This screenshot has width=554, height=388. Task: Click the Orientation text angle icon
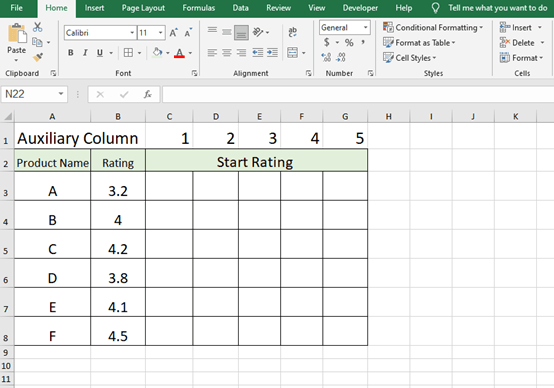pos(258,32)
